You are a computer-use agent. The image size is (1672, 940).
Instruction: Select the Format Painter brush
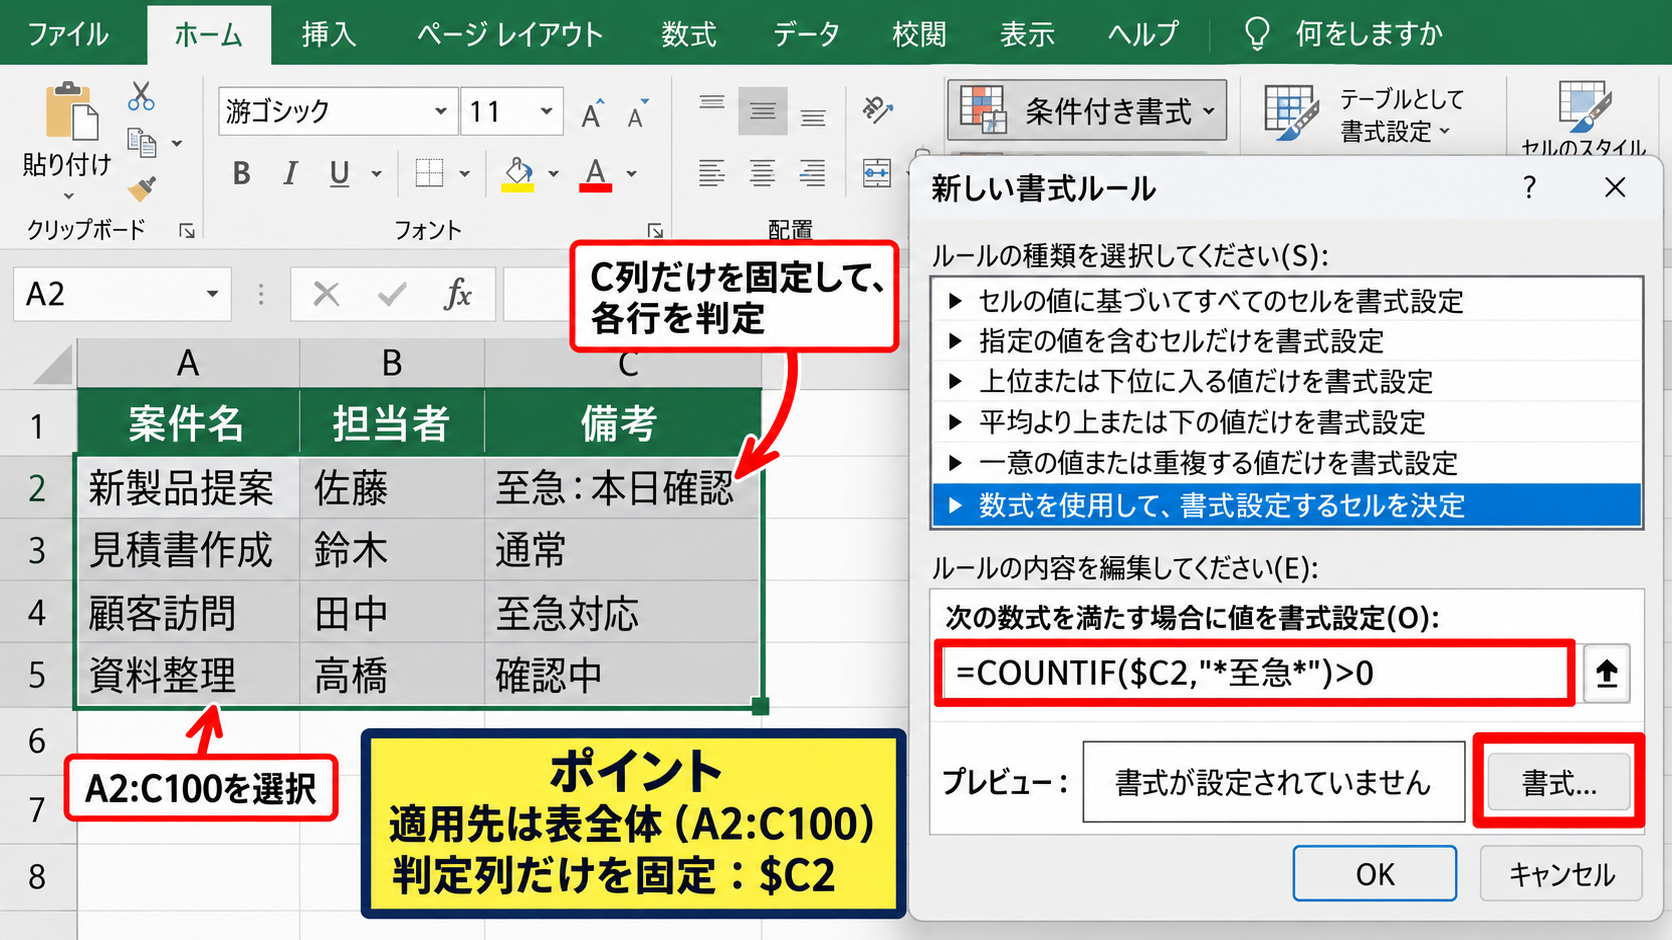tap(142, 188)
